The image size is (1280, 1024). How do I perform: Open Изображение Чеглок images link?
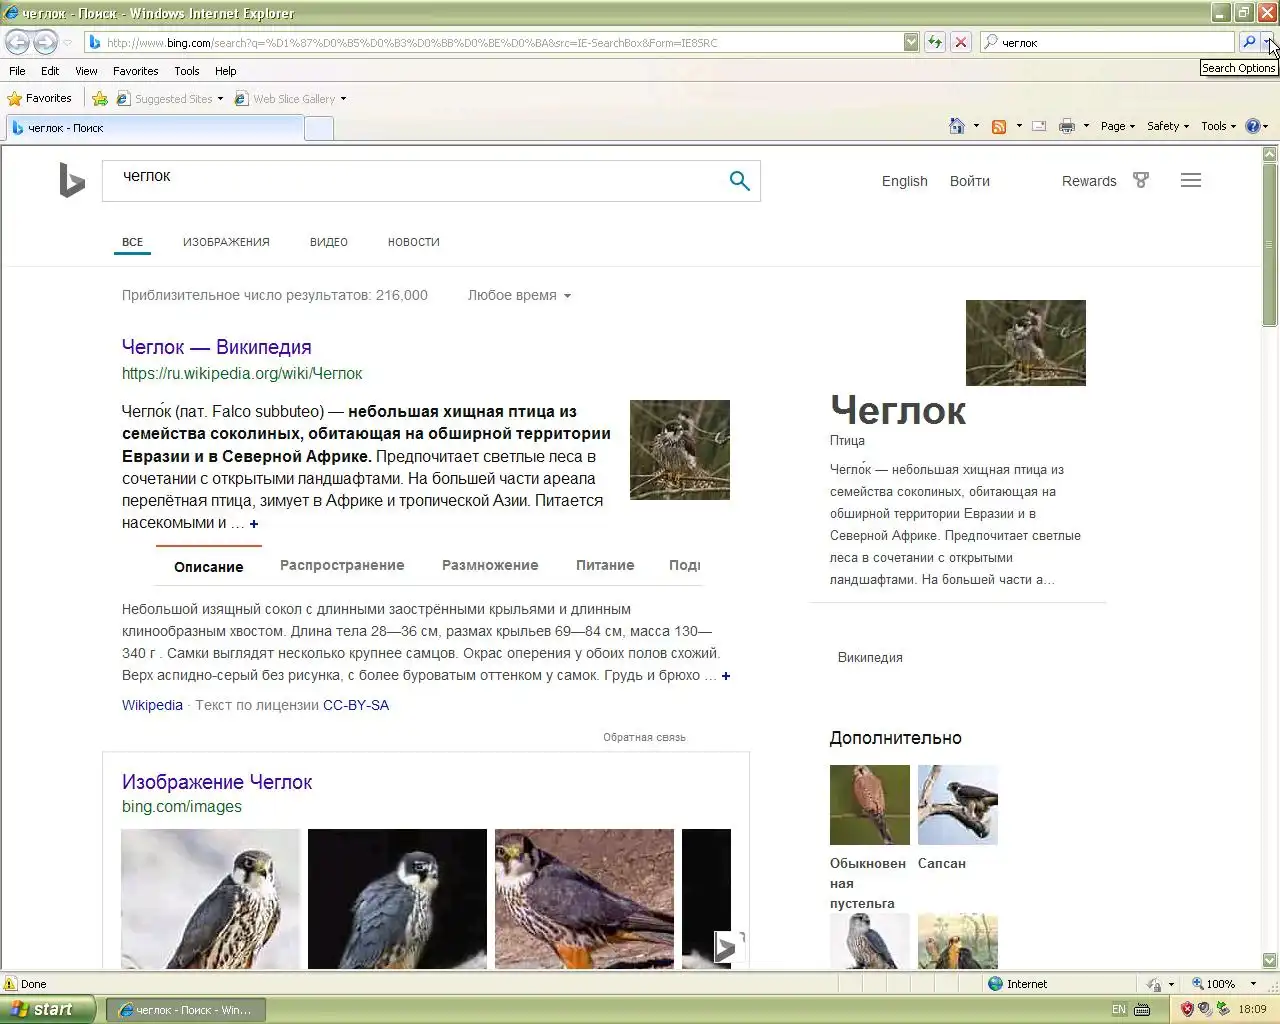click(x=217, y=782)
